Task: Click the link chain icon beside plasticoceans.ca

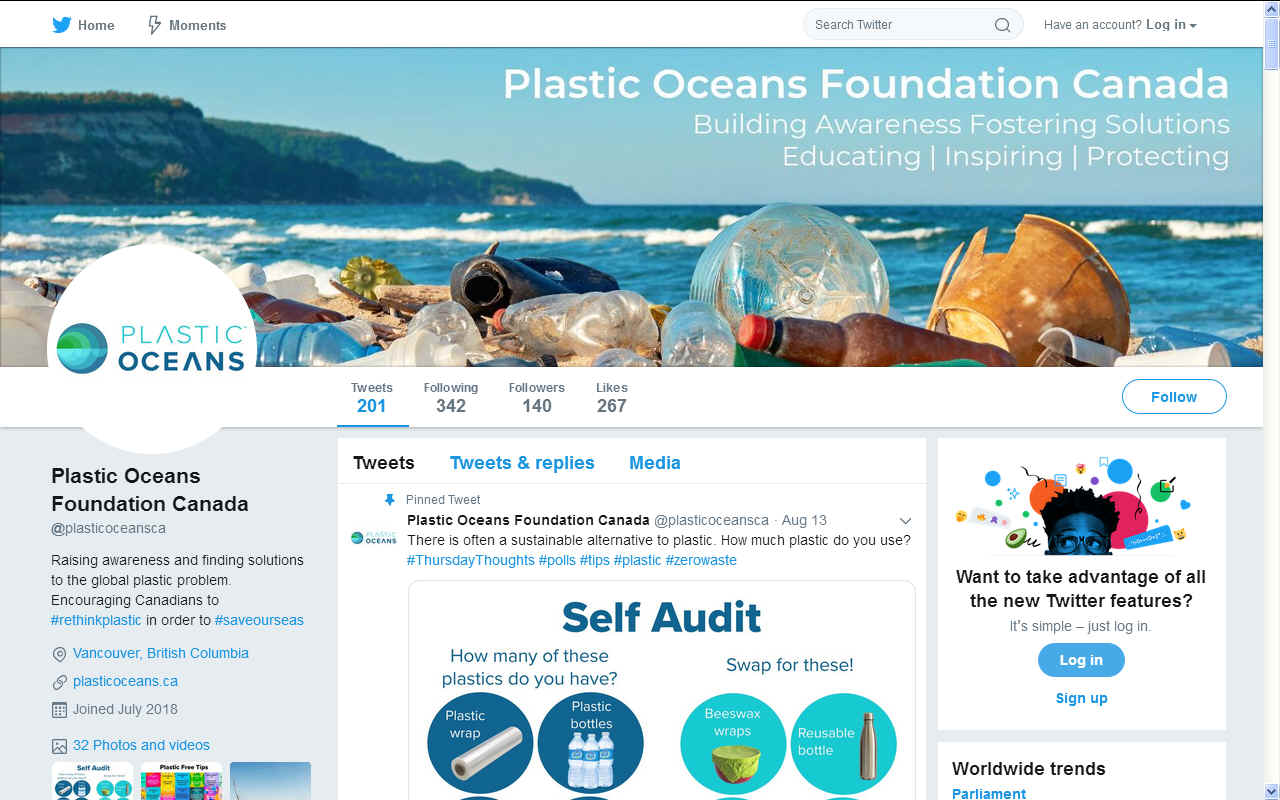Action: coord(59,682)
